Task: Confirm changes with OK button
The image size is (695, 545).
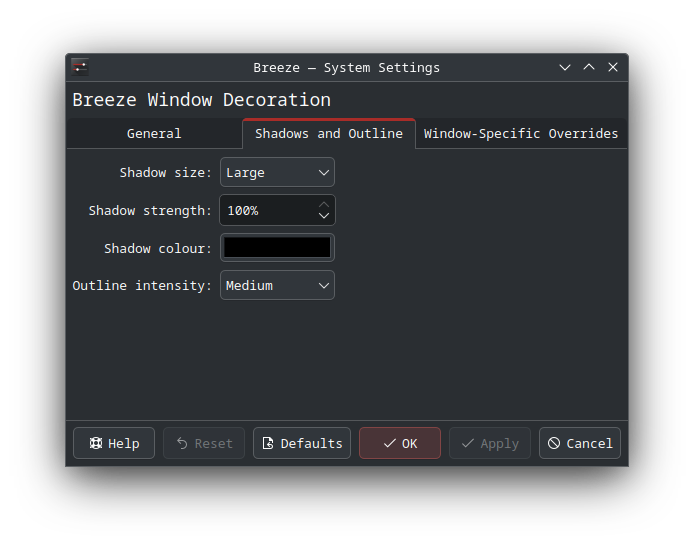Action: click(x=400, y=443)
